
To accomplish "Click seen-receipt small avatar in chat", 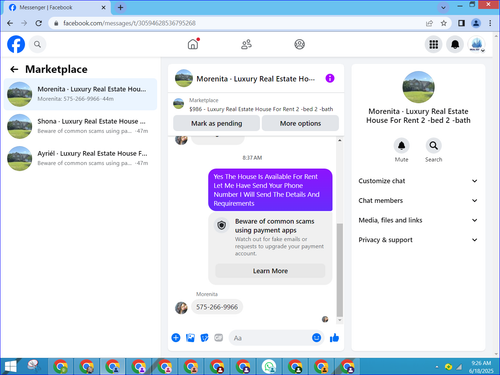I will 325,319.
